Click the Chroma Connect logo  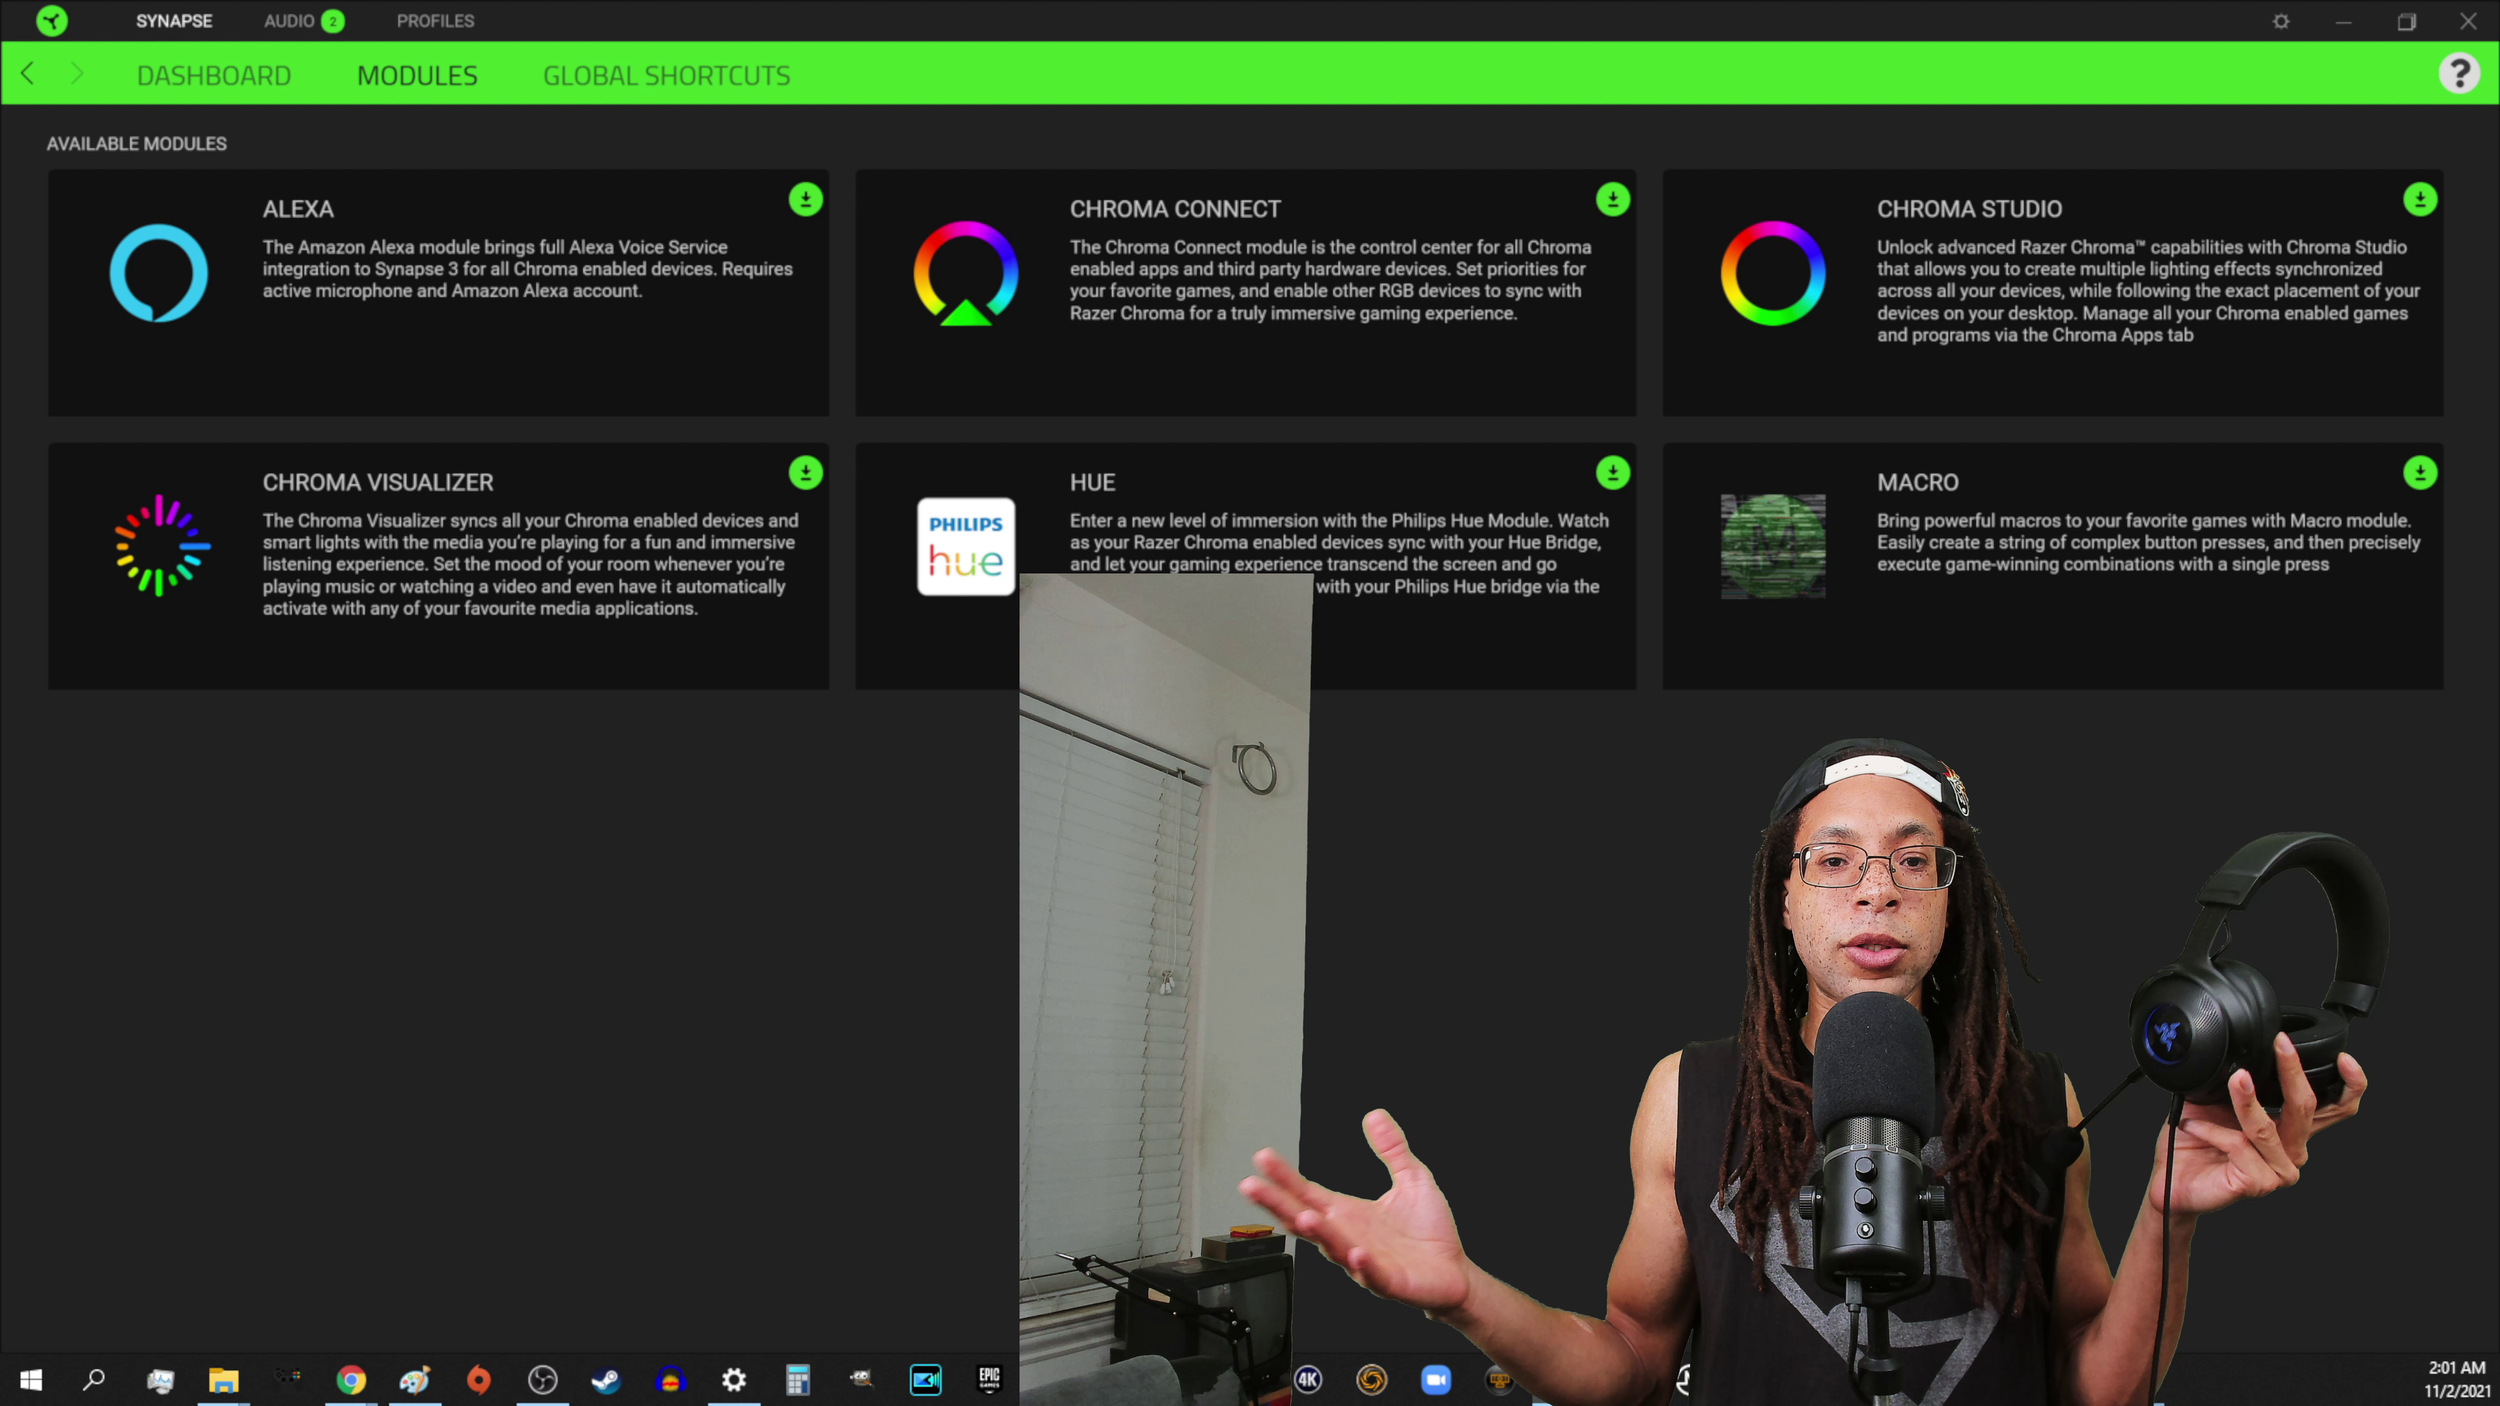966,273
